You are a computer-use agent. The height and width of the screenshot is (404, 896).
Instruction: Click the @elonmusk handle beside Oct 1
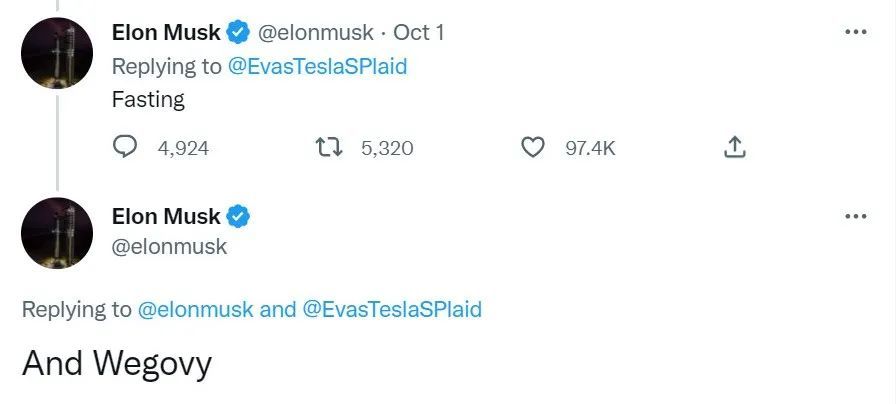(318, 32)
